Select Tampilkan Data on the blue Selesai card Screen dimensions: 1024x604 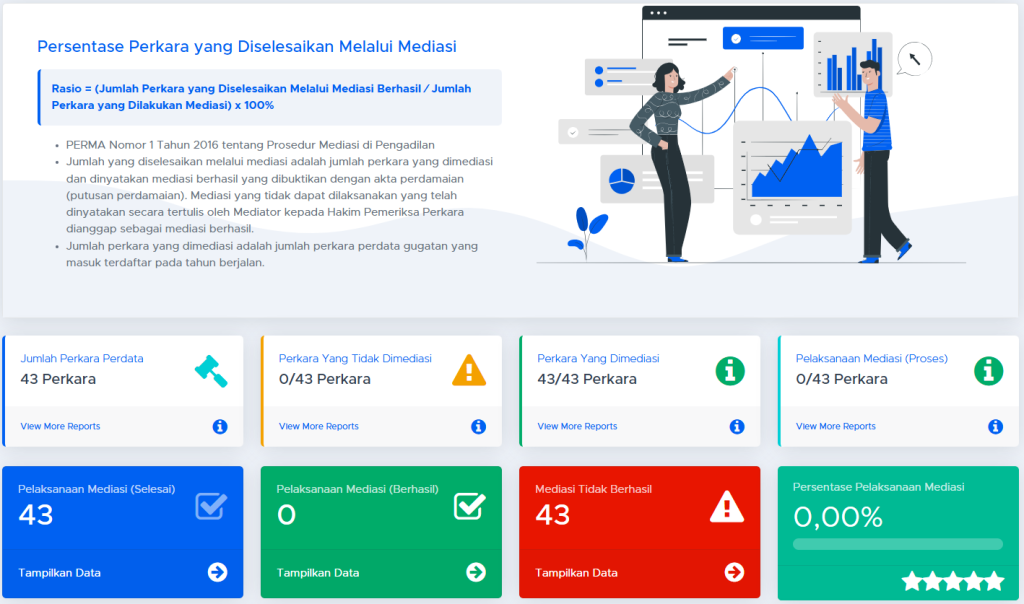pos(59,573)
